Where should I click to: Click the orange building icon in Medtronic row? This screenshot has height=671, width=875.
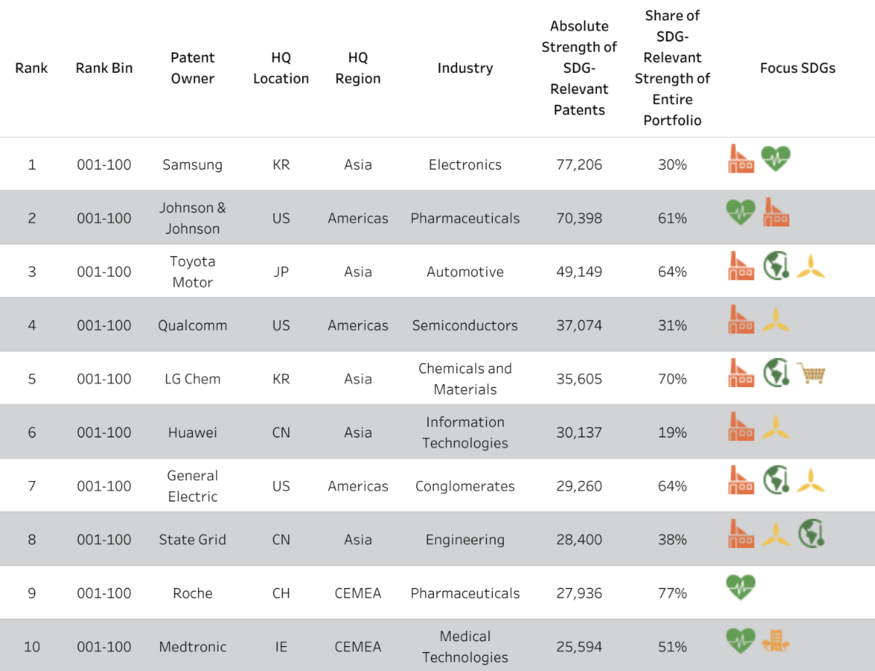[x=776, y=641]
